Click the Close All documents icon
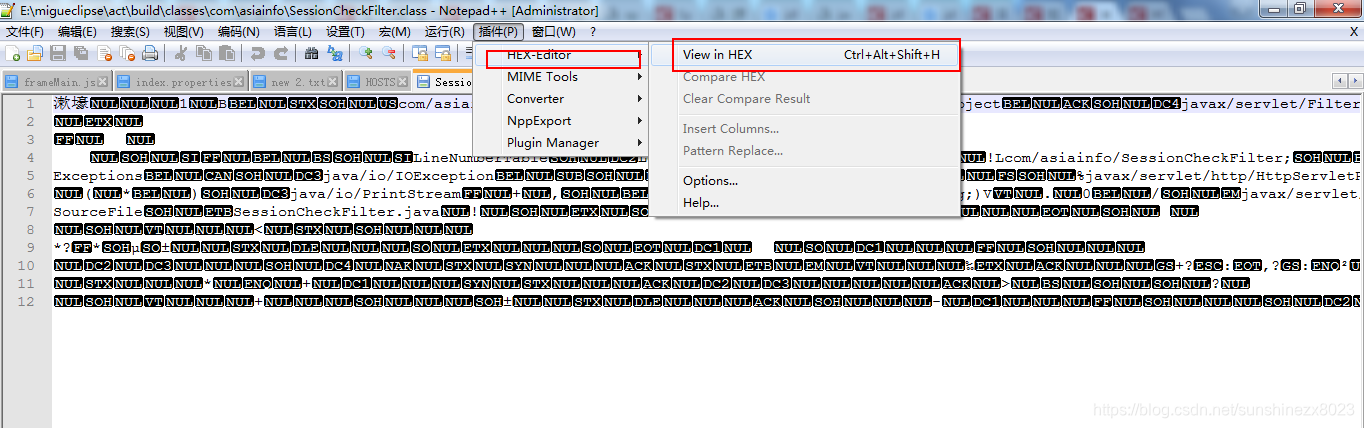The width and height of the screenshot is (1364, 428). click(x=127, y=53)
